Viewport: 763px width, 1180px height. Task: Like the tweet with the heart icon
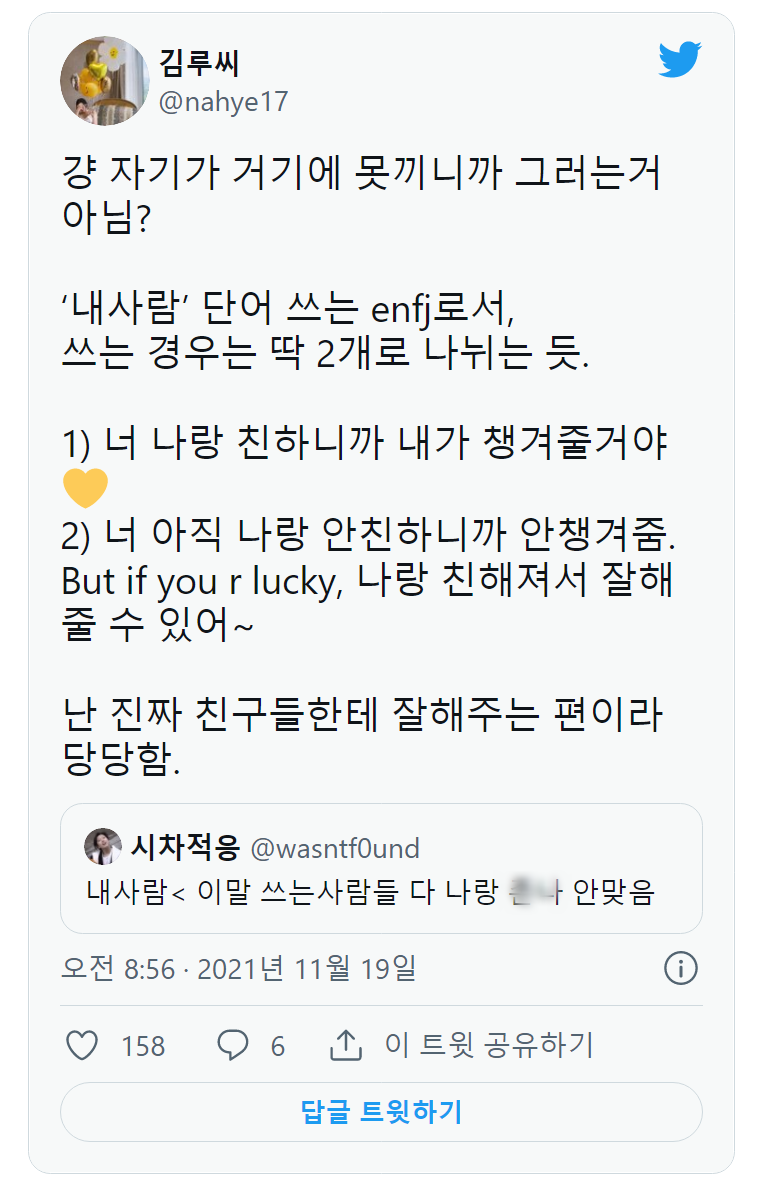(82, 1045)
